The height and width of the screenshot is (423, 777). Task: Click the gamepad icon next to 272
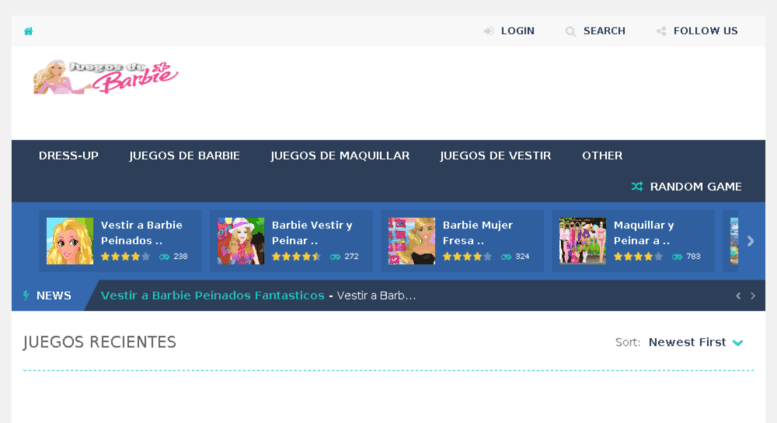pos(335,257)
